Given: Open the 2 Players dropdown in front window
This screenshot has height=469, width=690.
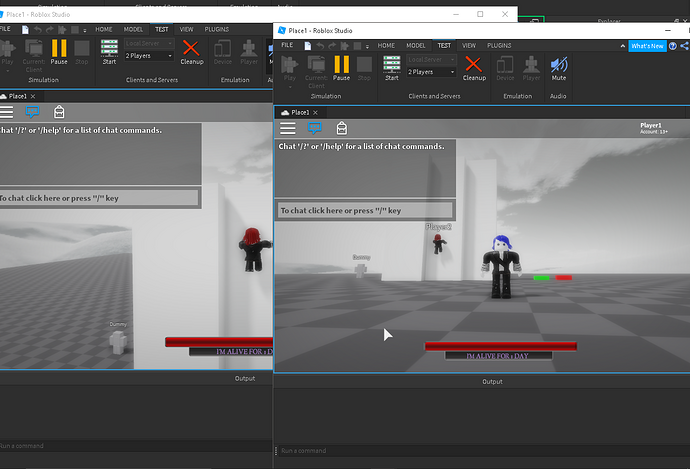Looking at the screenshot, I should (431, 72).
